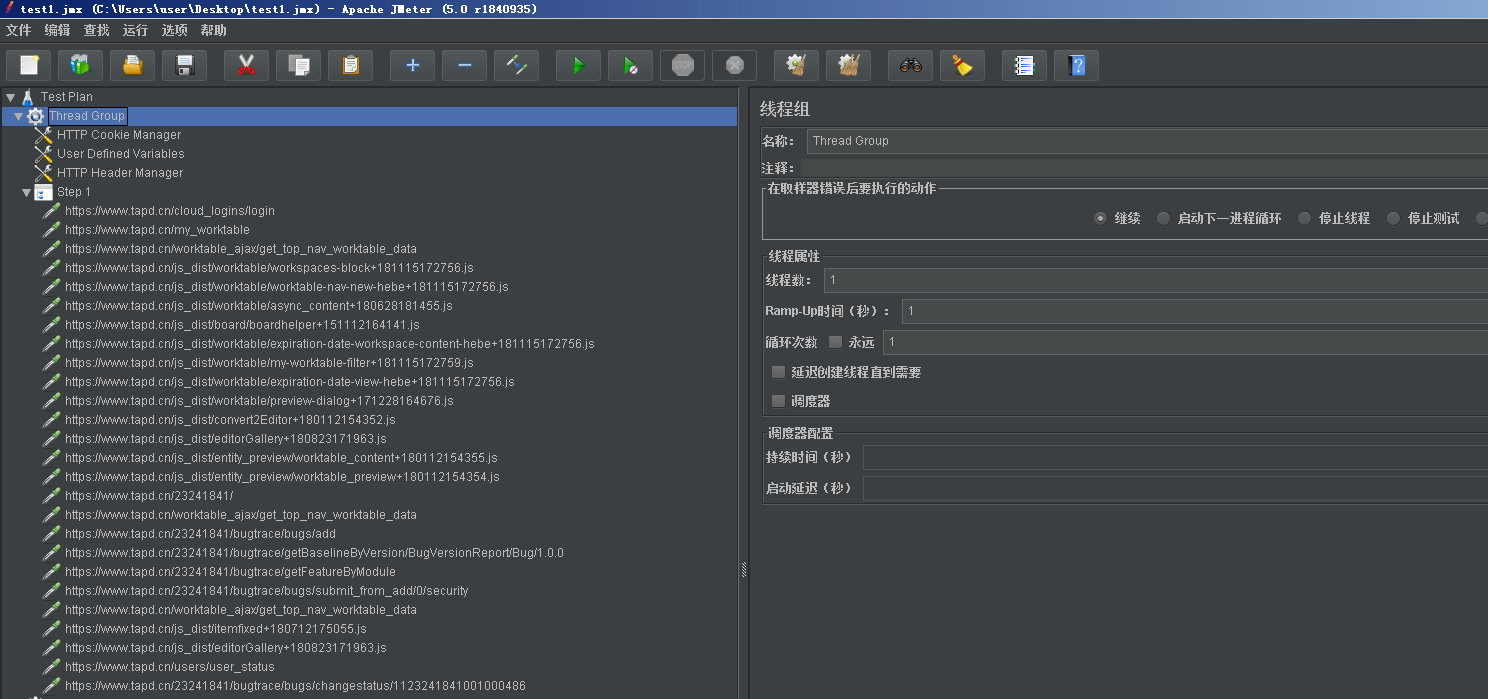1488x699 pixels.
Task: Click the Thread Group gear icon in tree
Action: [x=36, y=116]
